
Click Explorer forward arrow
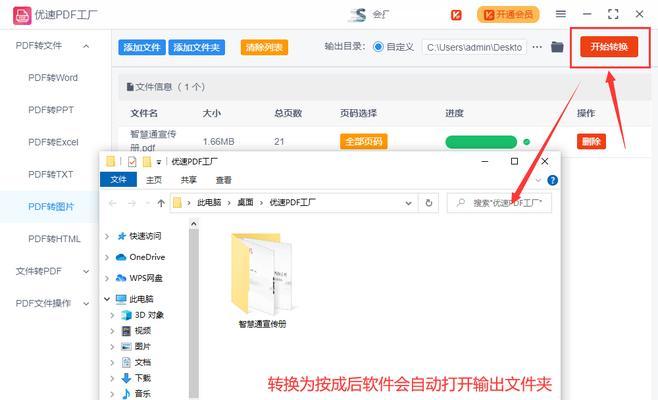(132, 203)
